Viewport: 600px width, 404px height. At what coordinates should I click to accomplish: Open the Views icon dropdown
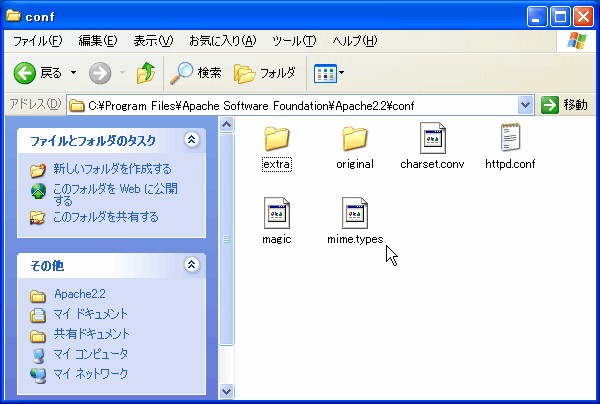coord(329,73)
